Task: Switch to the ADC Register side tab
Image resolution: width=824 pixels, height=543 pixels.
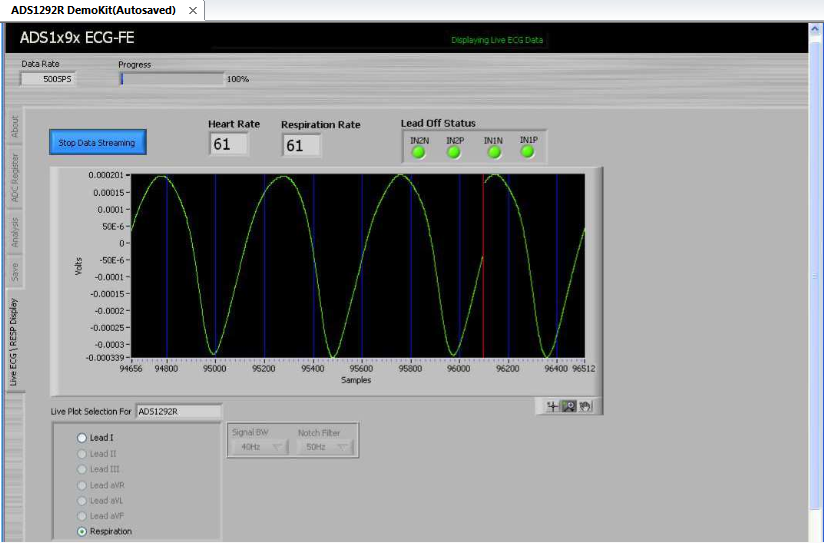Action: (x=15, y=178)
